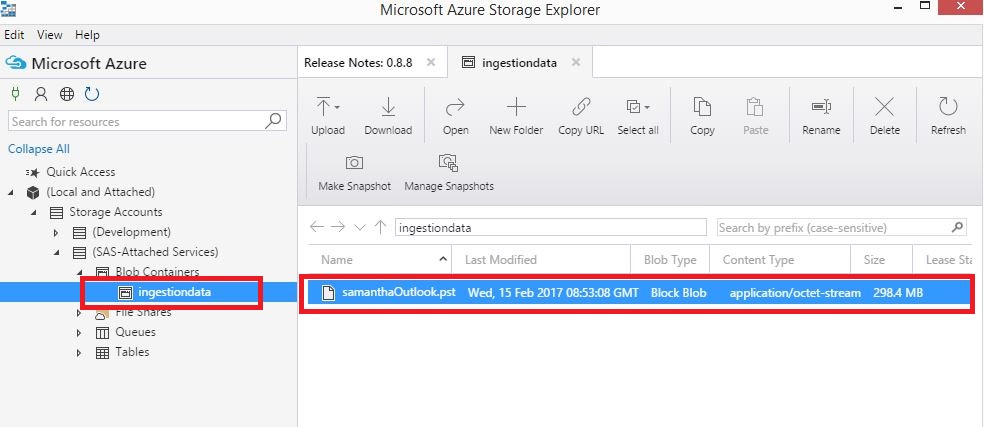Click the New Folder plus icon

coord(516,107)
